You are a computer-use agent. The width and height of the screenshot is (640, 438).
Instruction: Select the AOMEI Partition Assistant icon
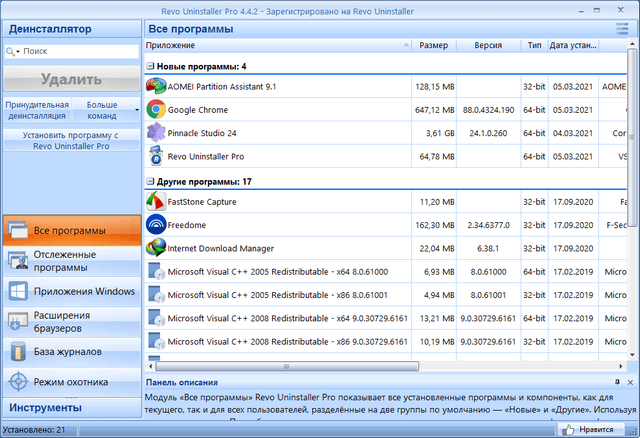[x=156, y=86]
